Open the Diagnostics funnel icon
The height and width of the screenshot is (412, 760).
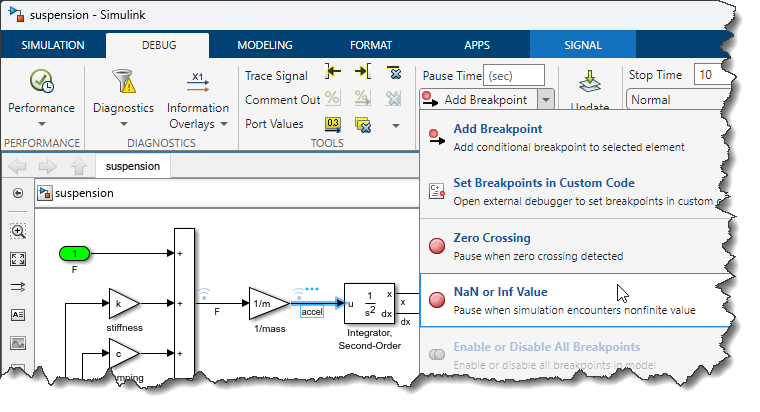[124, 81]
